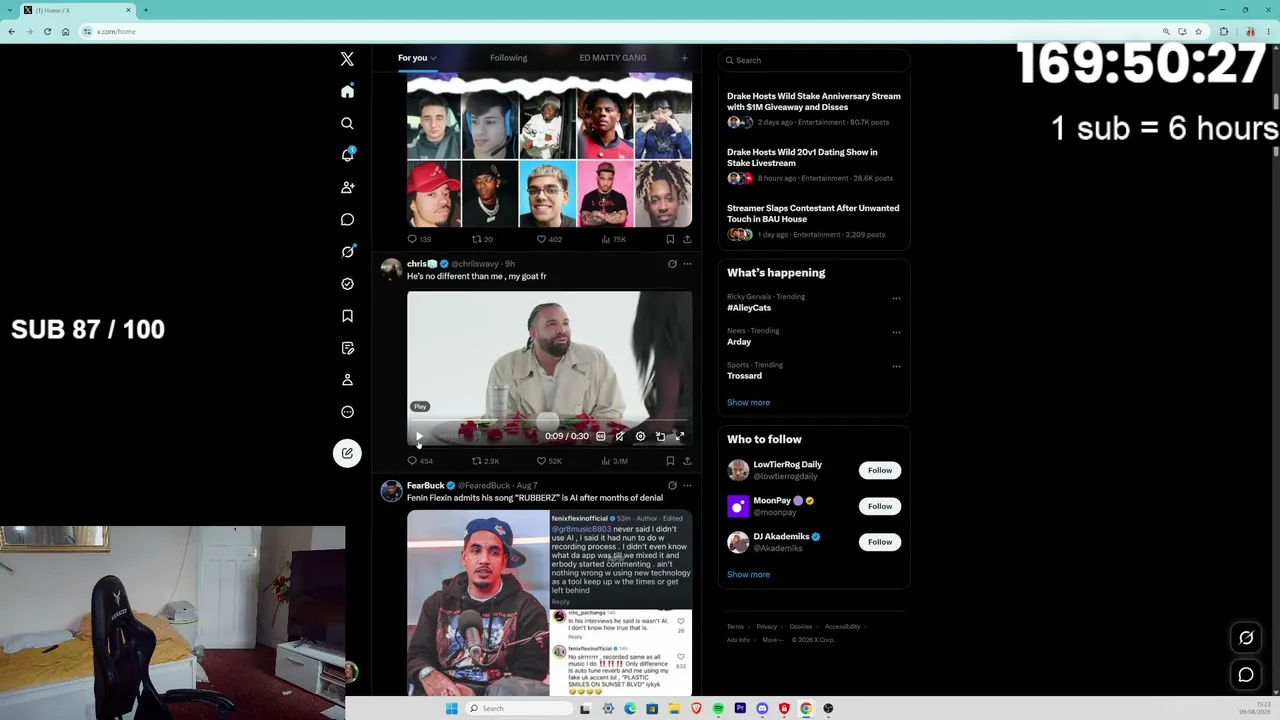Bookmark the chris video post
Viewport: 1280px width, 720px height.
click(x=670, y=461)
